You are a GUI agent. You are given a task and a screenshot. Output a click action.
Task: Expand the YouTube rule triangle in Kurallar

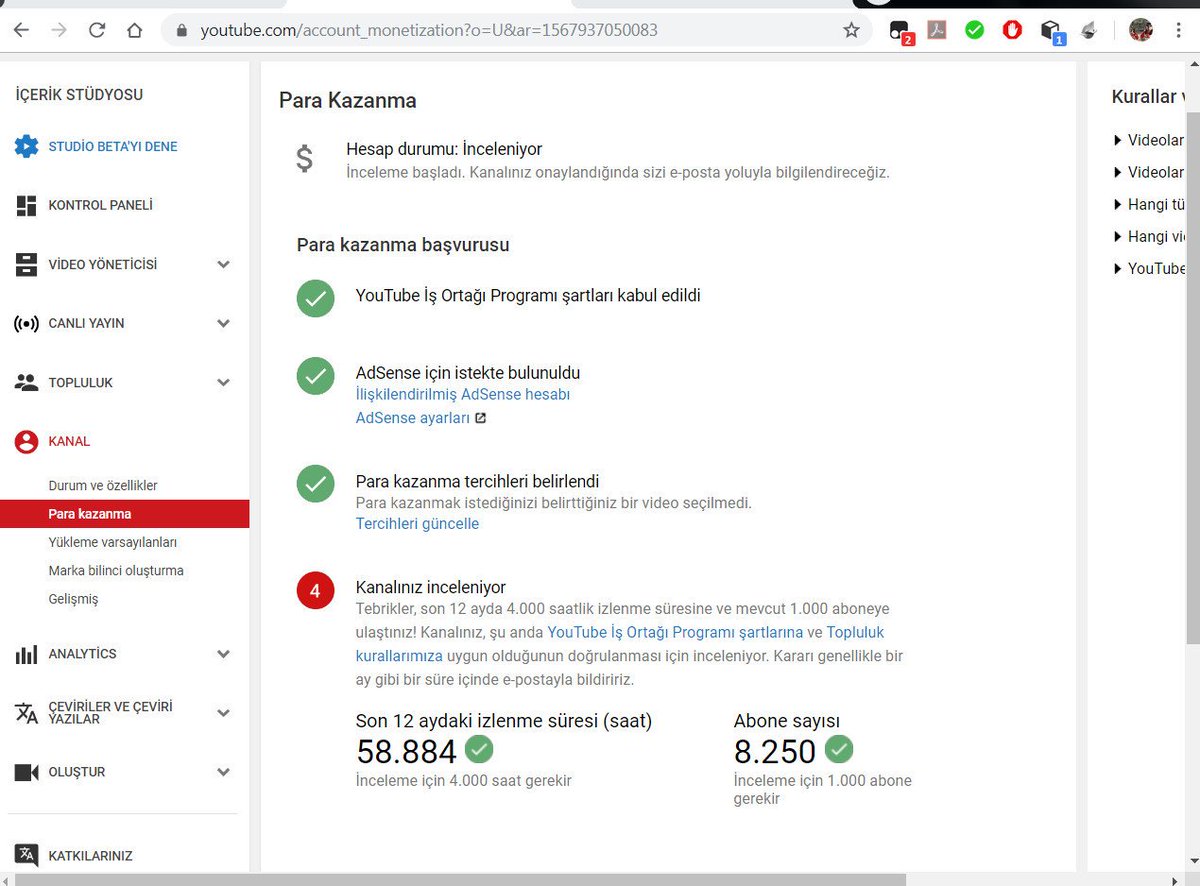click(1118, 268)
